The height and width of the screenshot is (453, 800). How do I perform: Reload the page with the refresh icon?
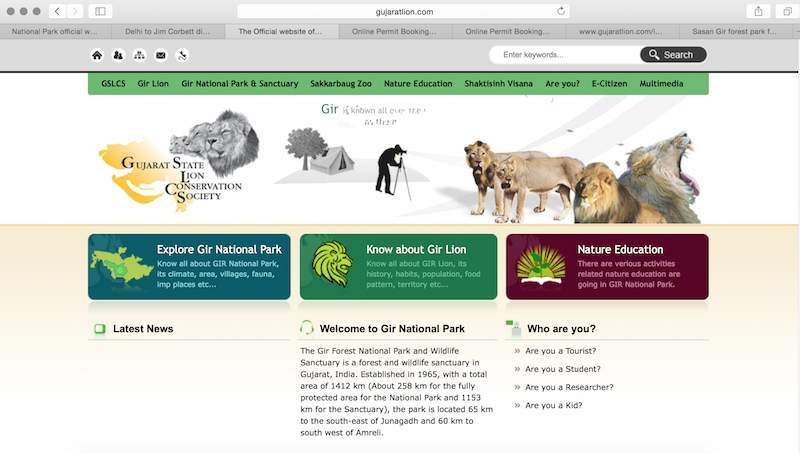561,11
